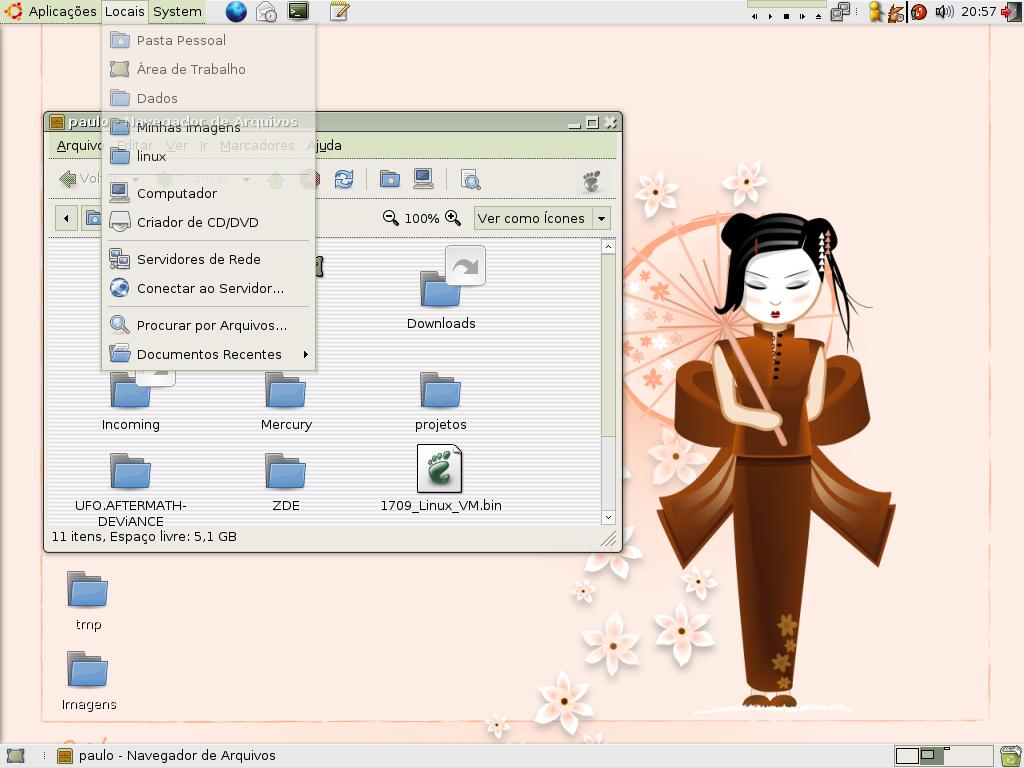Open Minhas imagens entry in menu
The width and height of the screenshot is (1024, 768).
pos(209,127)
